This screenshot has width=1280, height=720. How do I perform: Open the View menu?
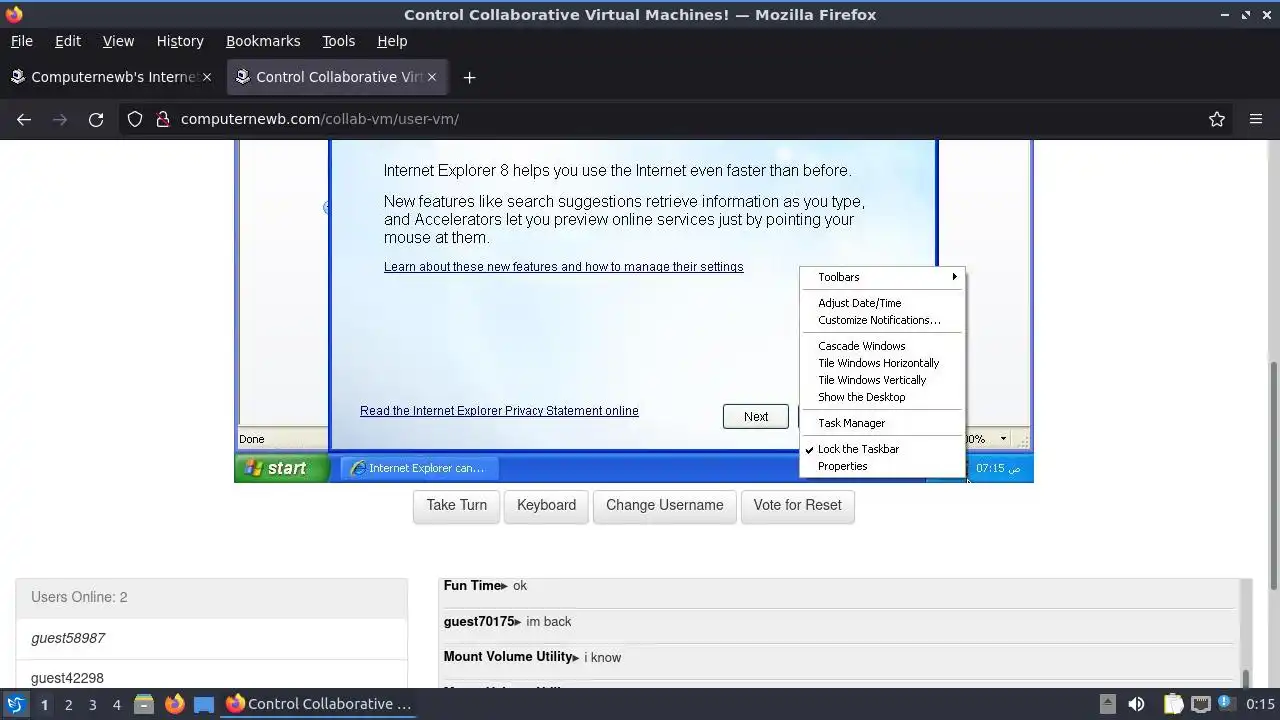coord(118,41)
